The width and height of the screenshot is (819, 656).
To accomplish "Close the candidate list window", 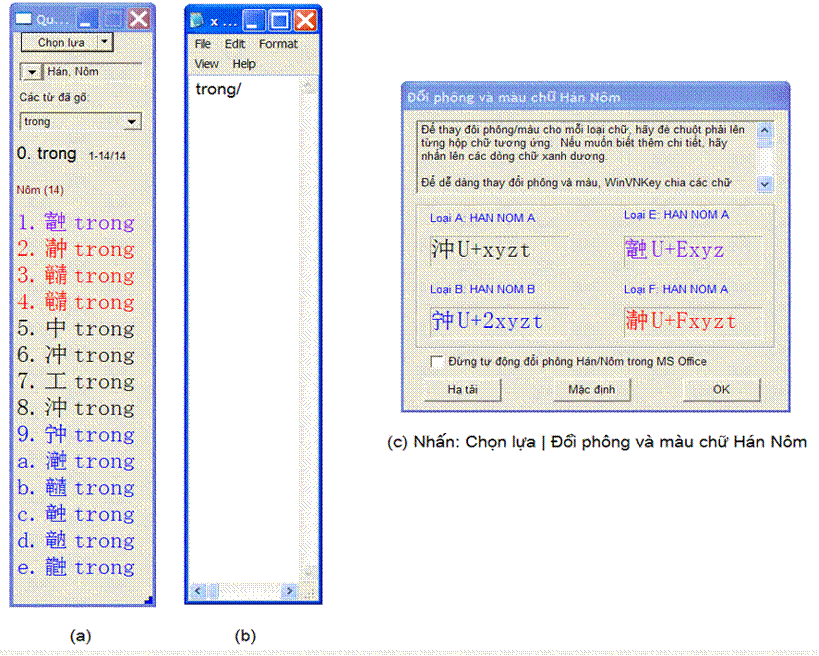I will click(x=139, y=19).
